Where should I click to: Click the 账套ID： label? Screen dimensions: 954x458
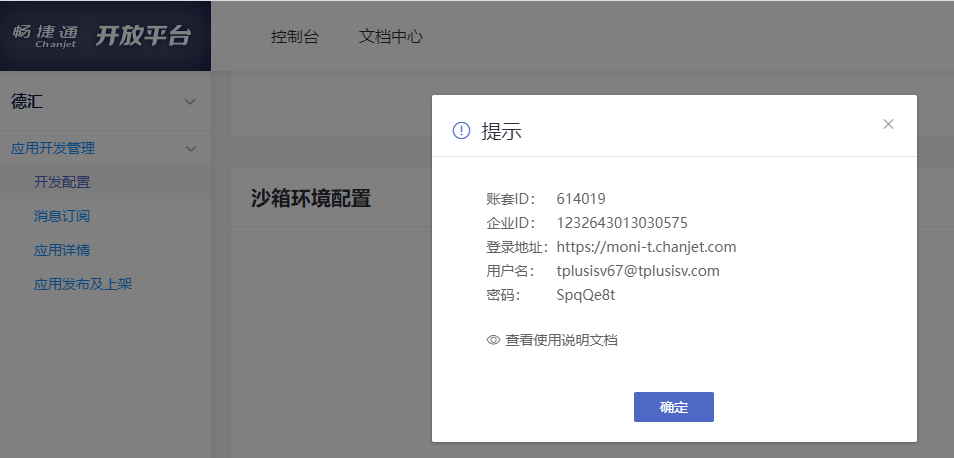(510, 199)
